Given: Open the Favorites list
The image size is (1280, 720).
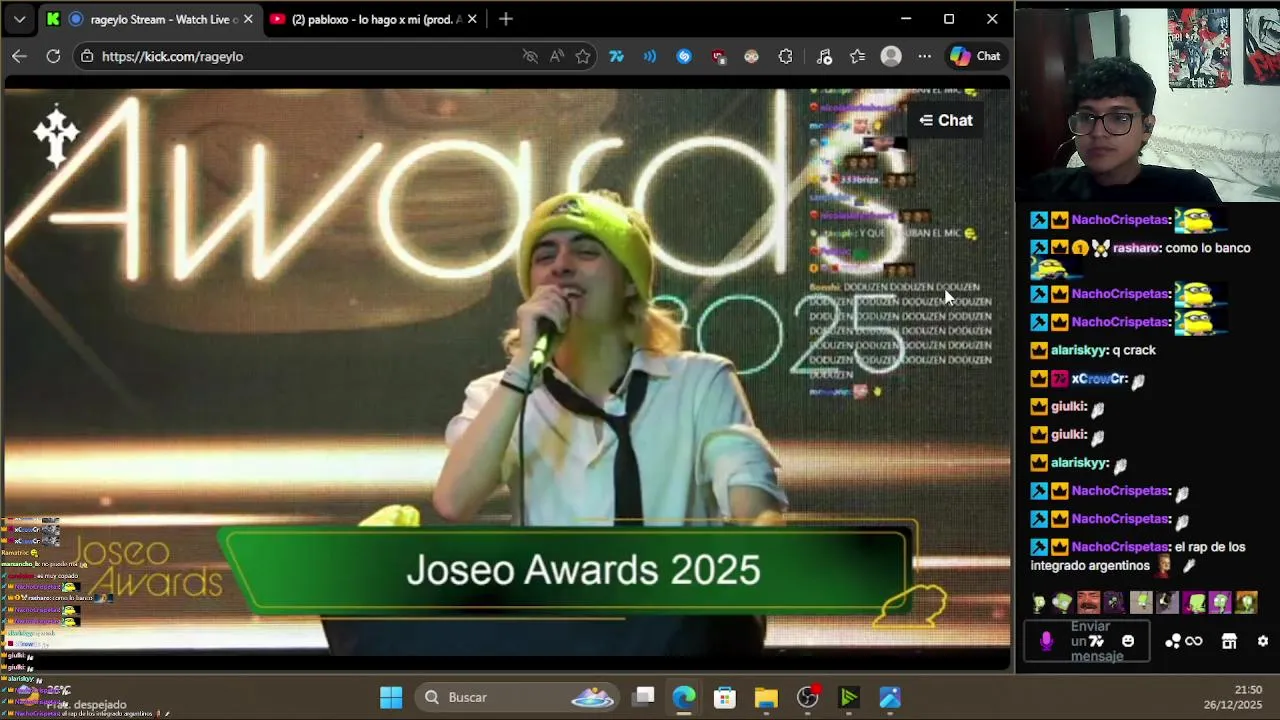Looking at the screenshot, I should coord(857,56).
